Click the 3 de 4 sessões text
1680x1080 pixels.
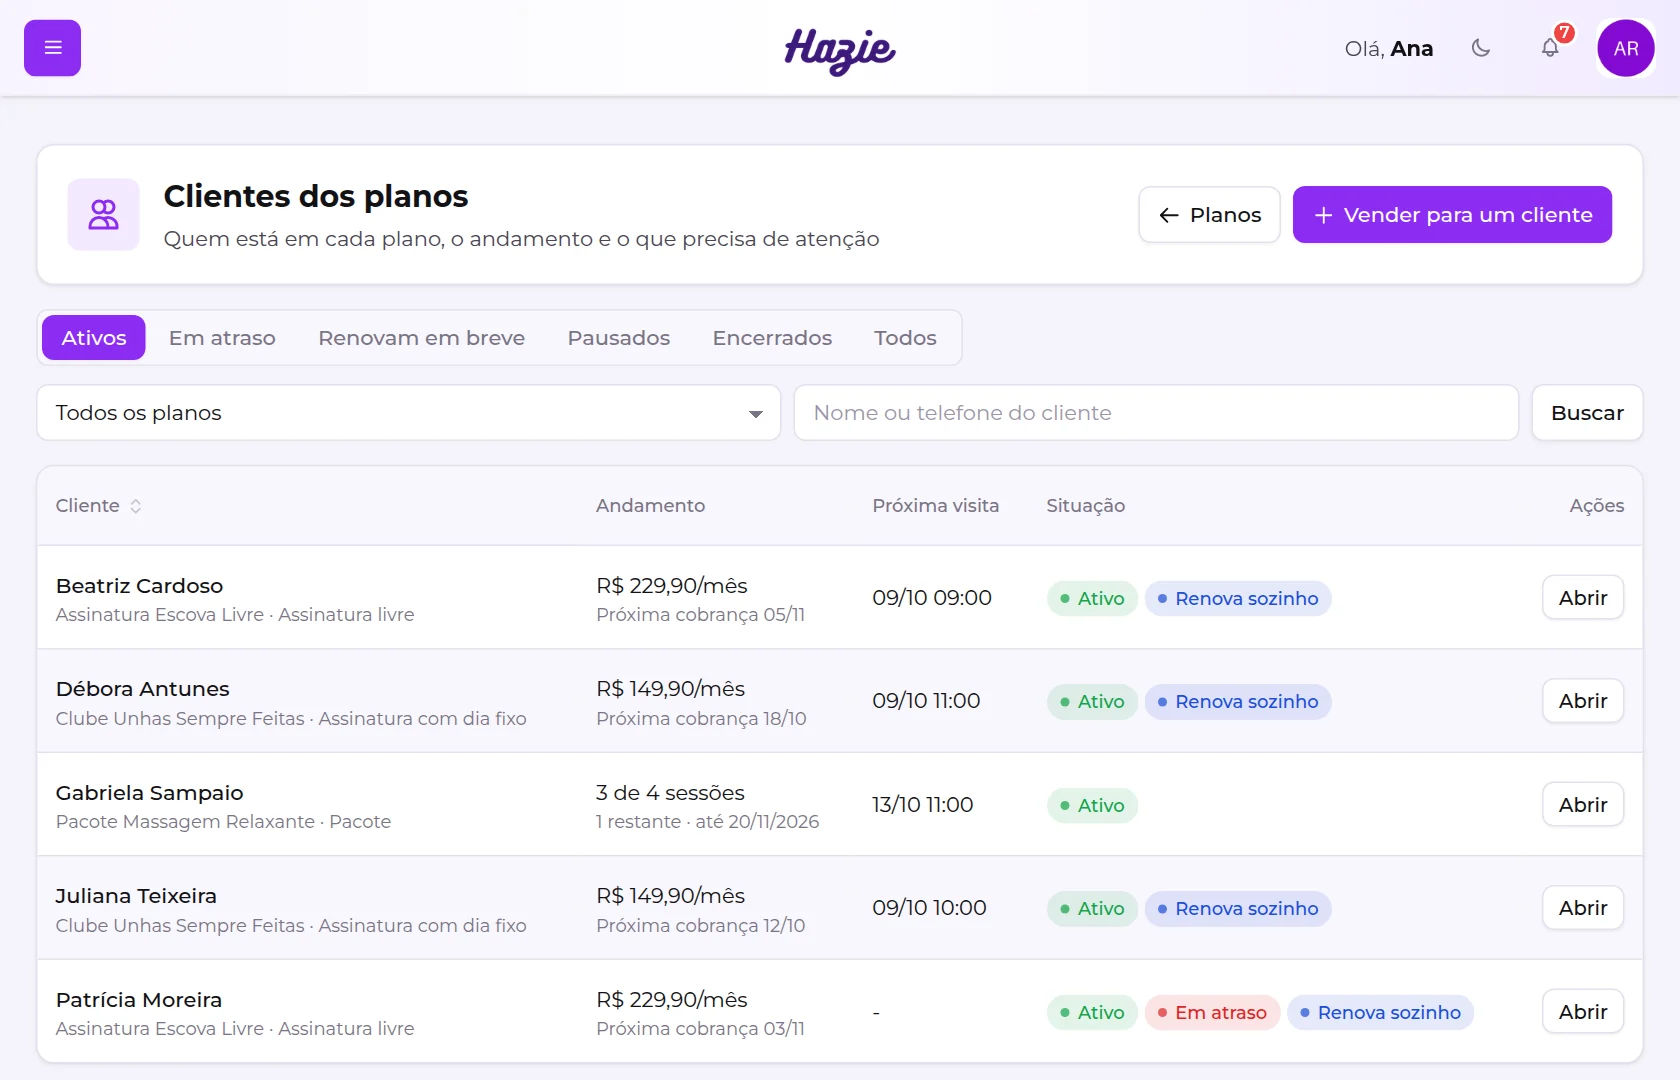(670, 793)
